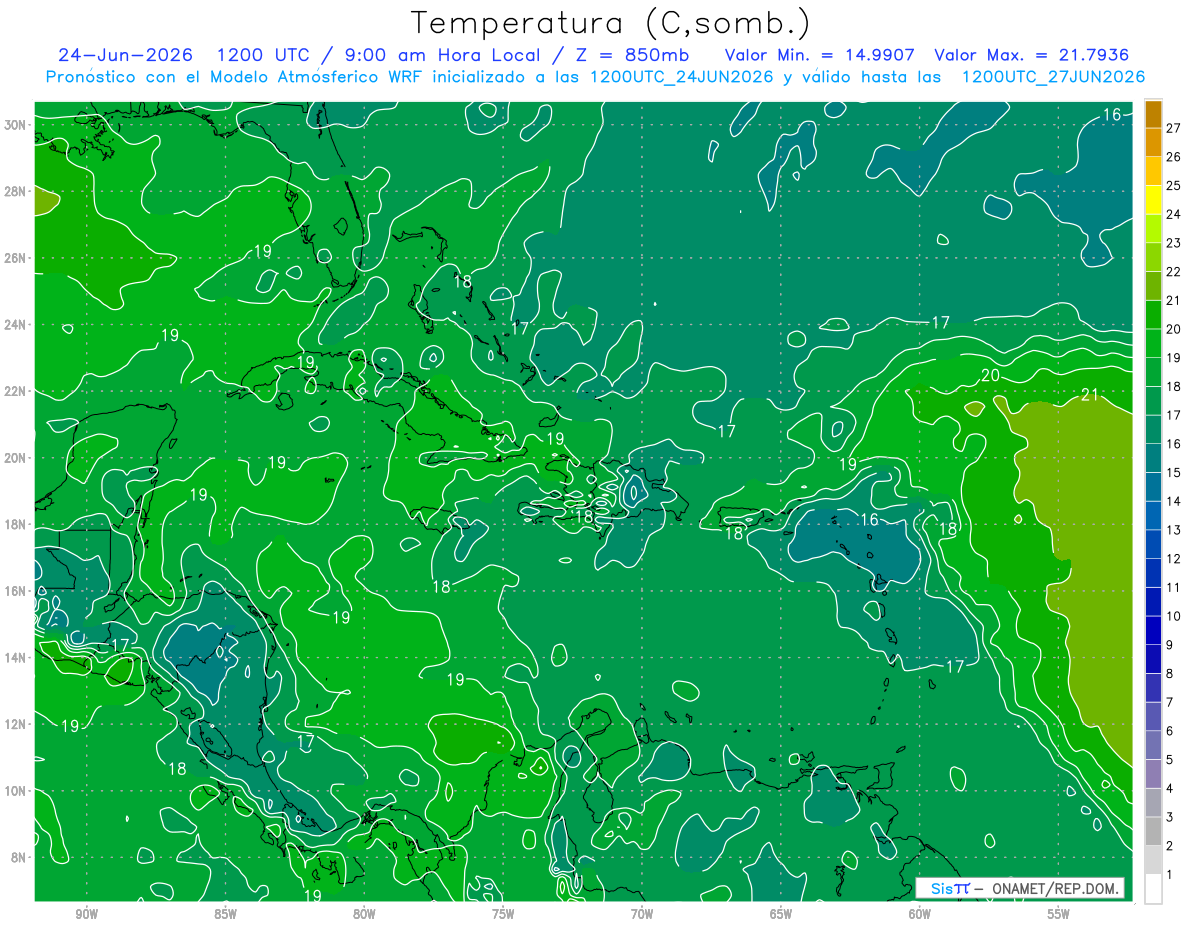The width and height of the screenshot is (1200, 927).
Task: Click the '90W' longitude axis label
Action: [87, 914]
